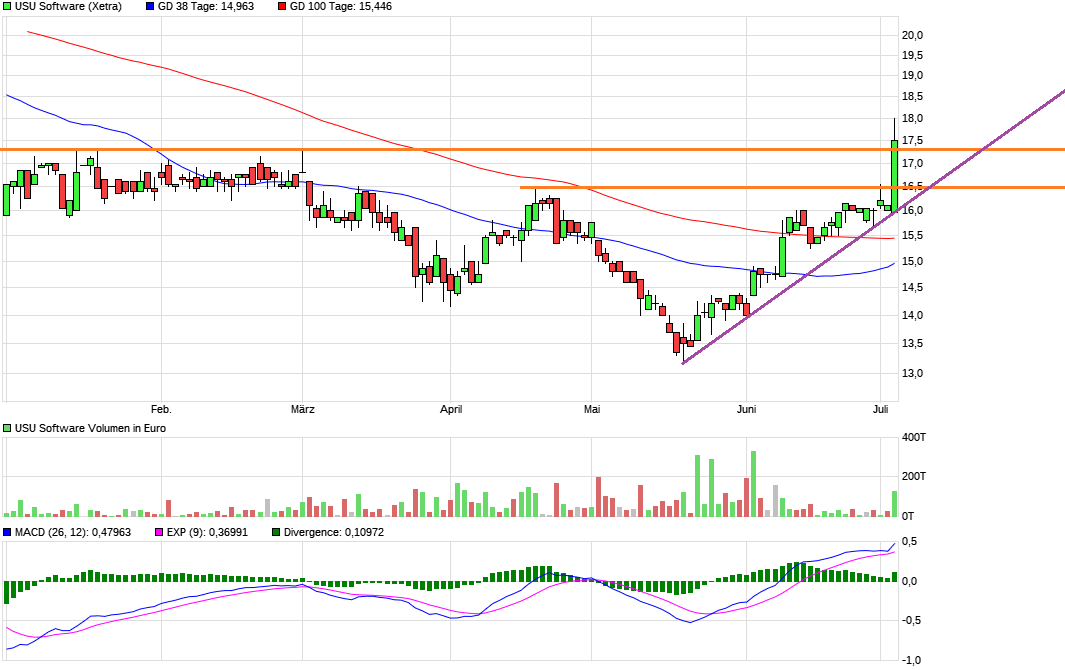The height and width of the screenshot is (670, 1065).
Task: Click the tallest green volume bar in June
Action: tap(753, 484)
